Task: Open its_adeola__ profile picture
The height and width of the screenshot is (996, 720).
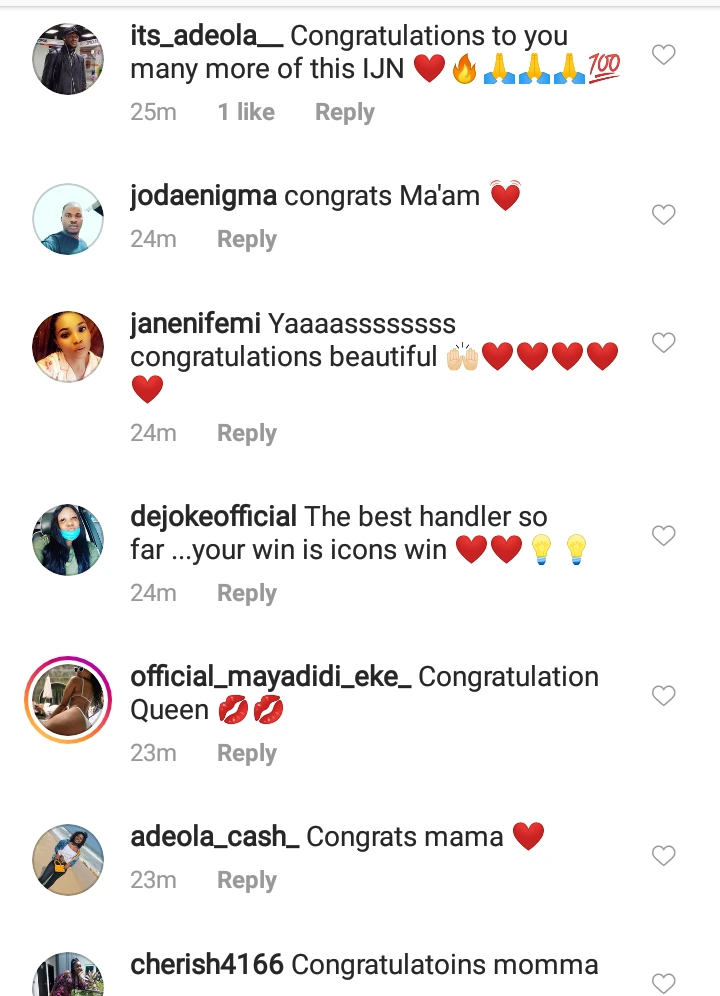Action: [68, 60]
